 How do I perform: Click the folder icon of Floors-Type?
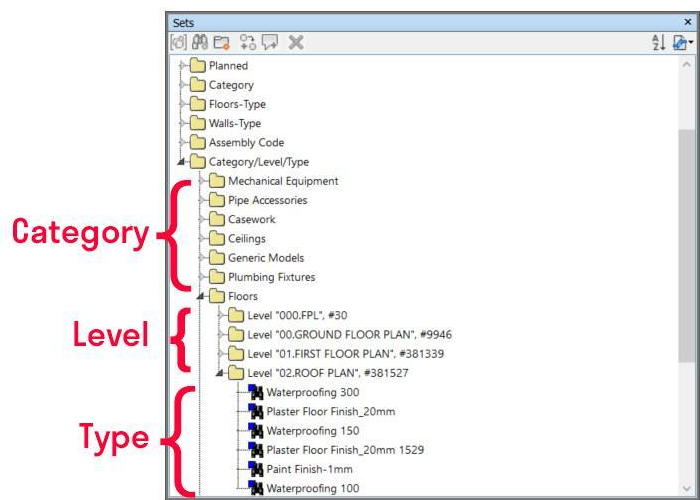tap(197, 104)
